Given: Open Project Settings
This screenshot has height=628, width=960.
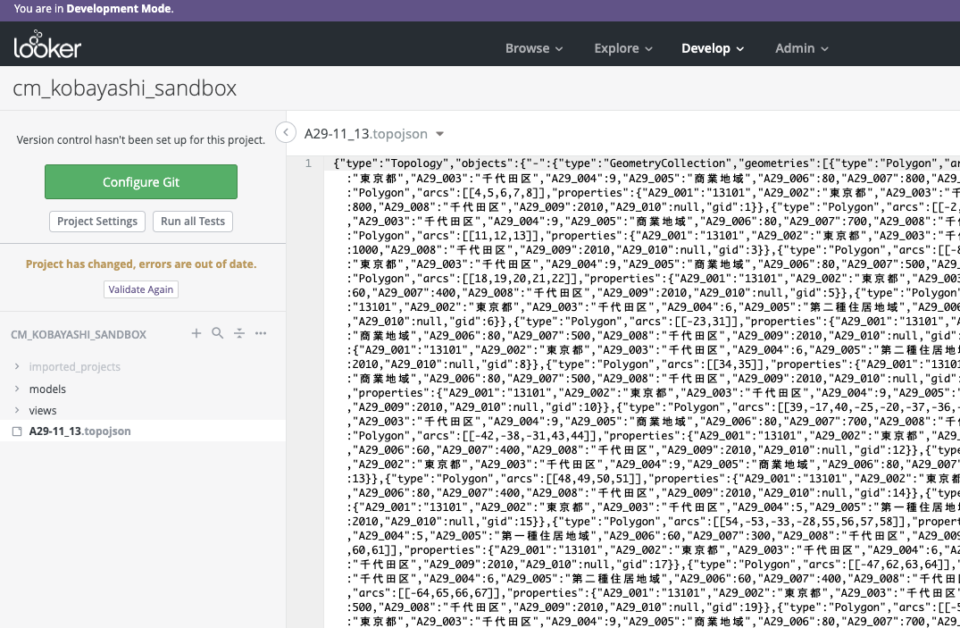Looking at the screenshot, I should 96,221.
